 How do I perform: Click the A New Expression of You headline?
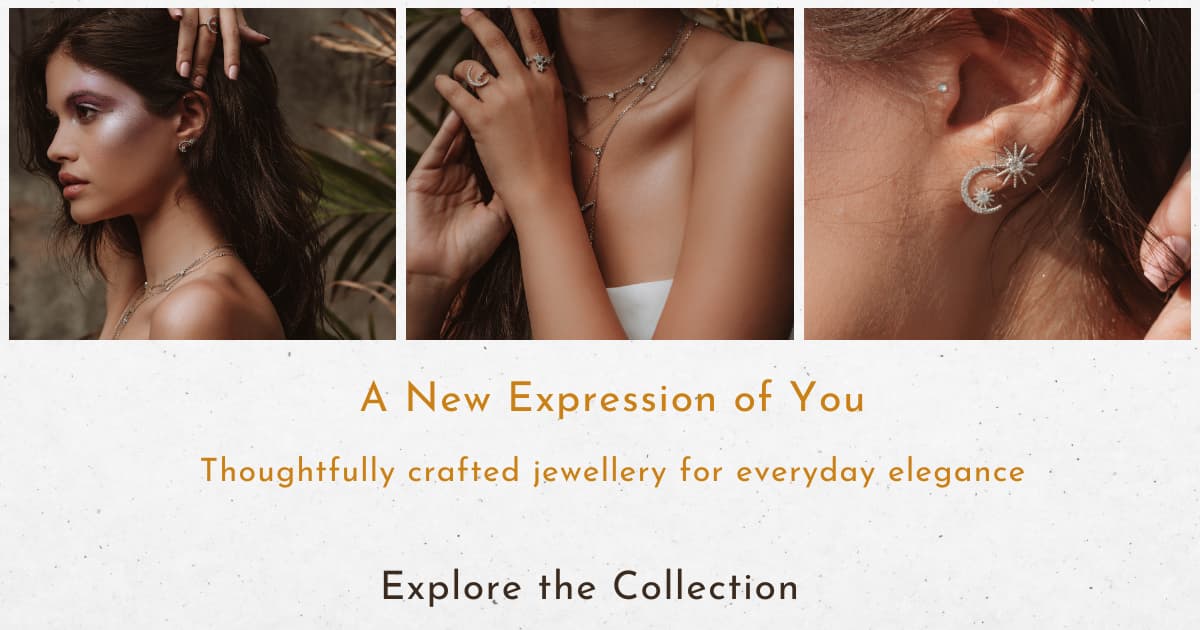[612, 398]
